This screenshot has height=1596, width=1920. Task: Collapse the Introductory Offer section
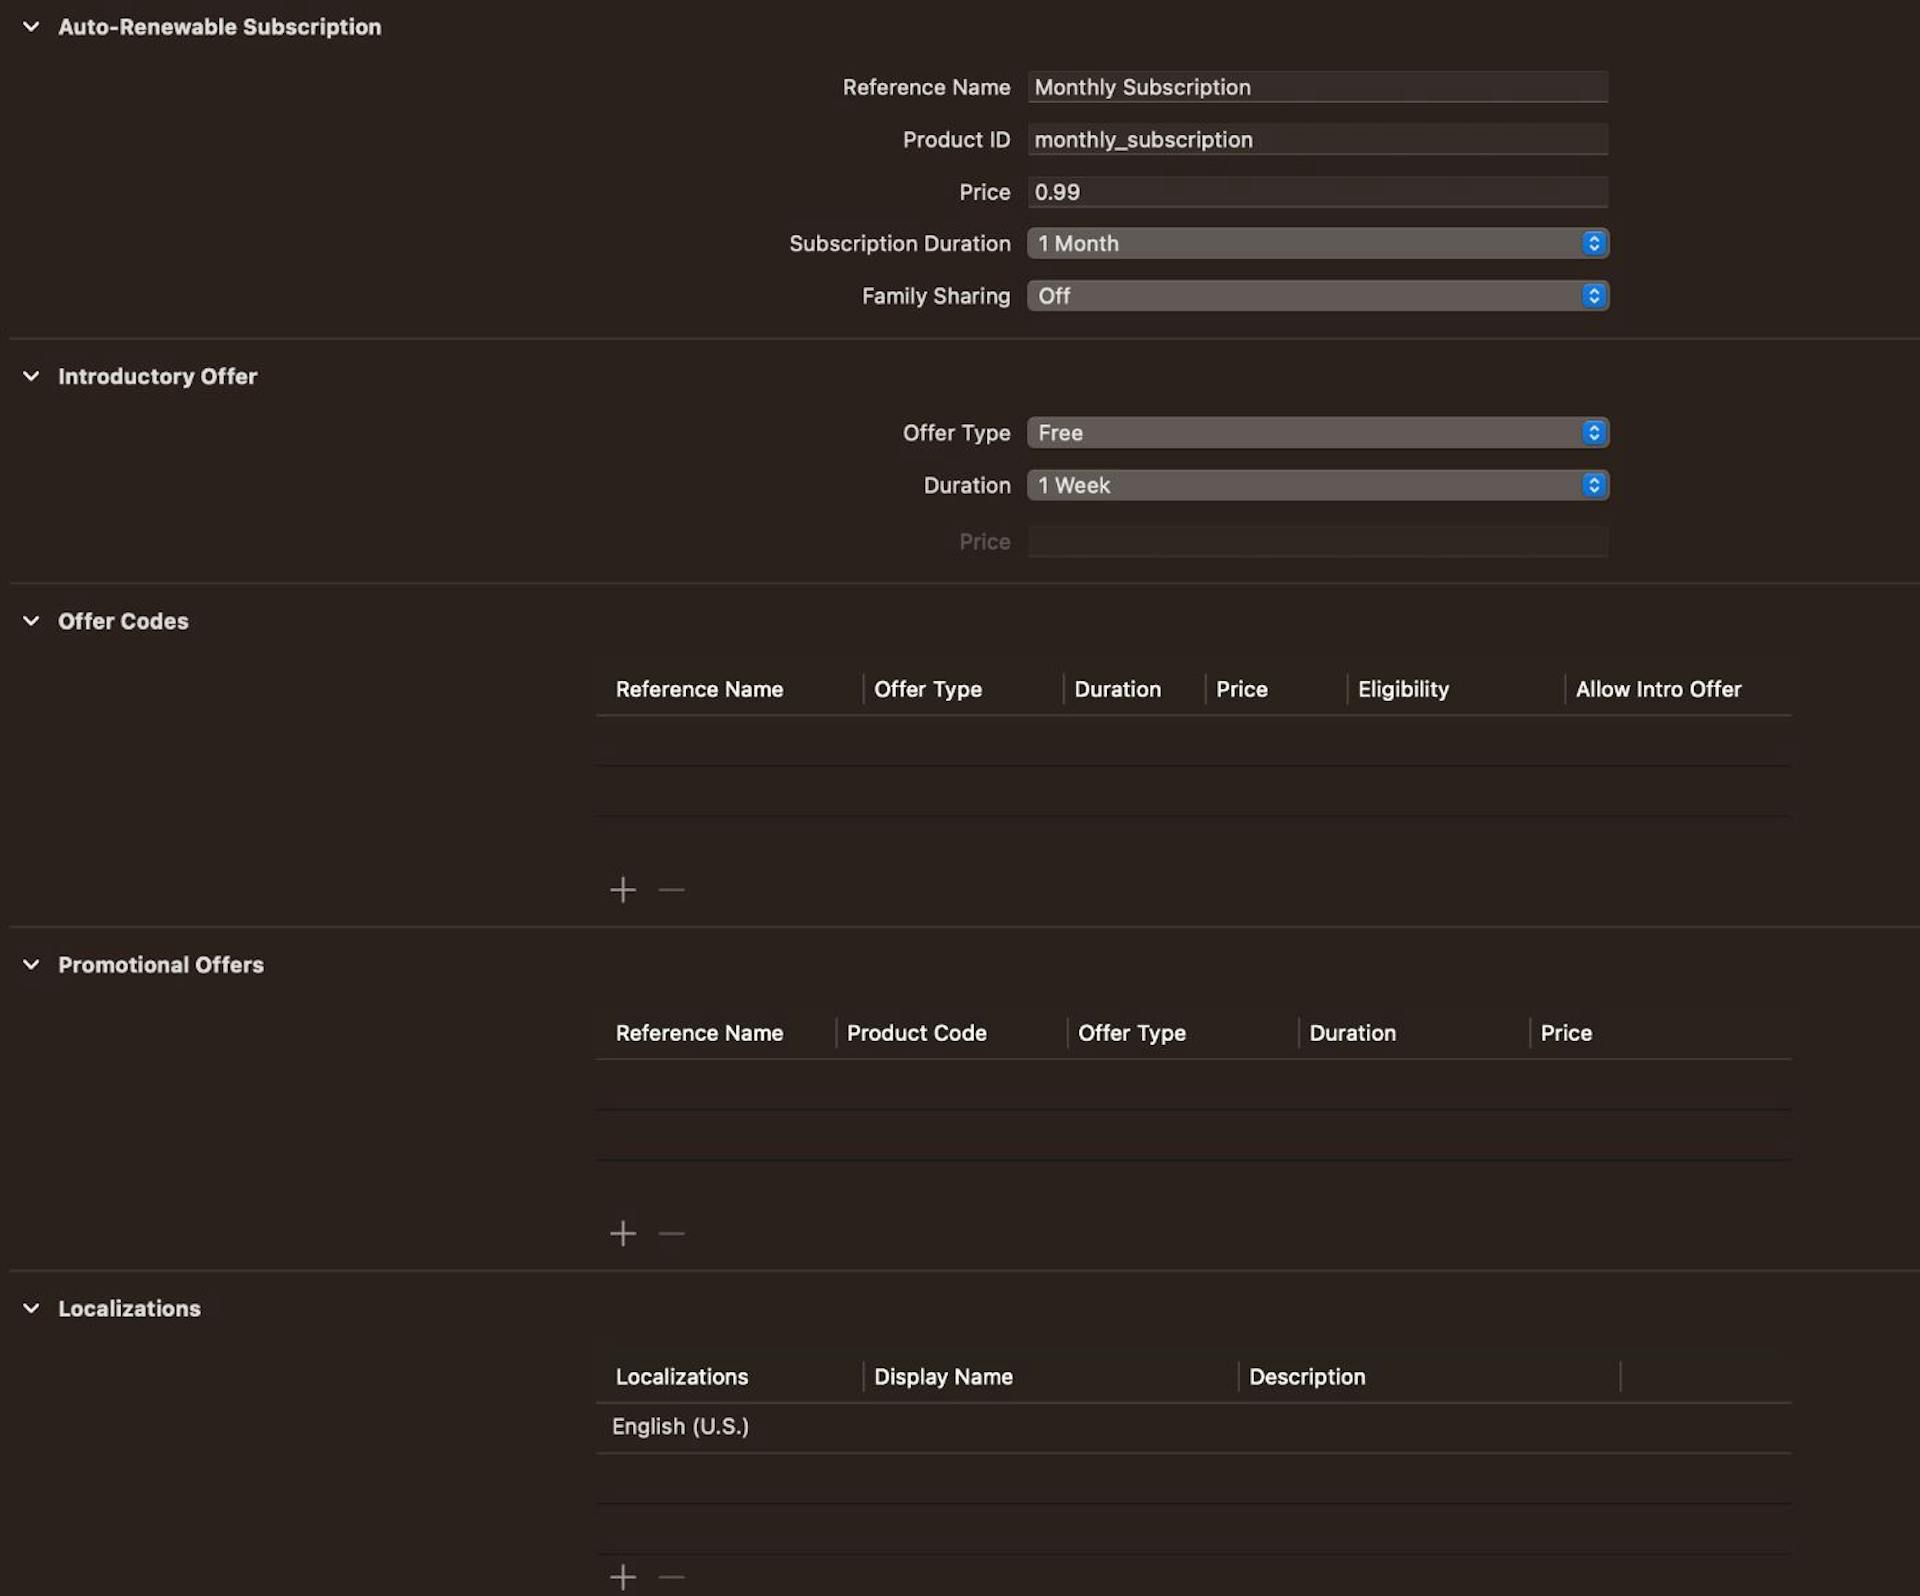(x=31, y=376)
